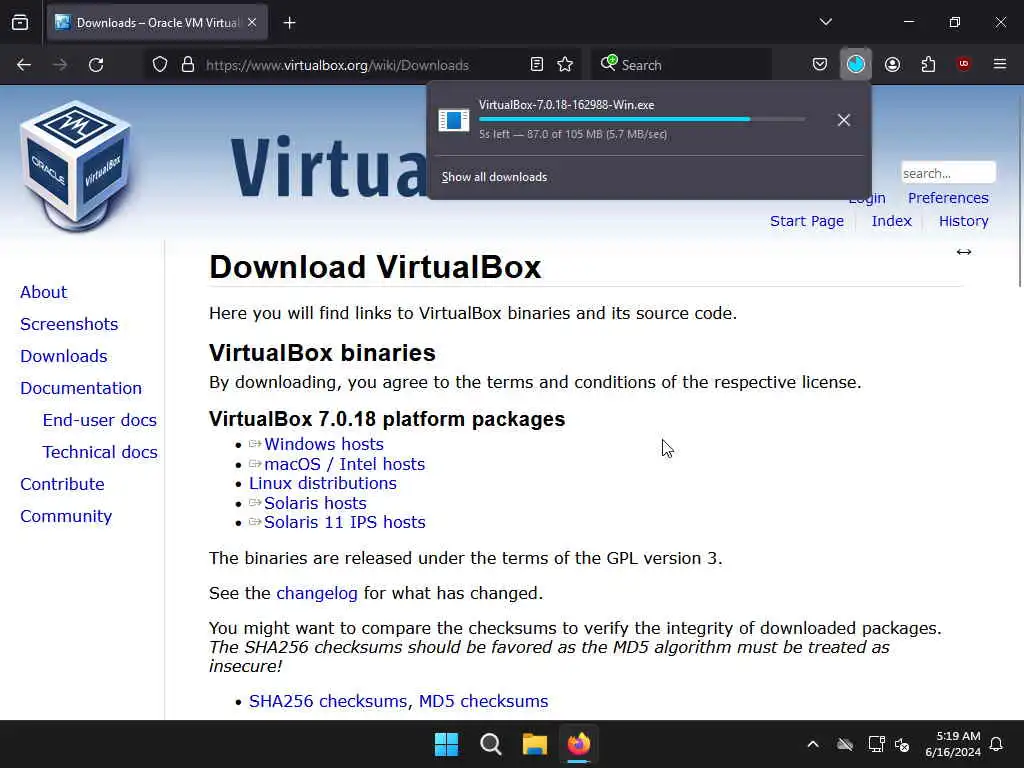1024x768 pixels.
Task: Open the clock showing 5:19 AM
Action: tap(953, 744)
